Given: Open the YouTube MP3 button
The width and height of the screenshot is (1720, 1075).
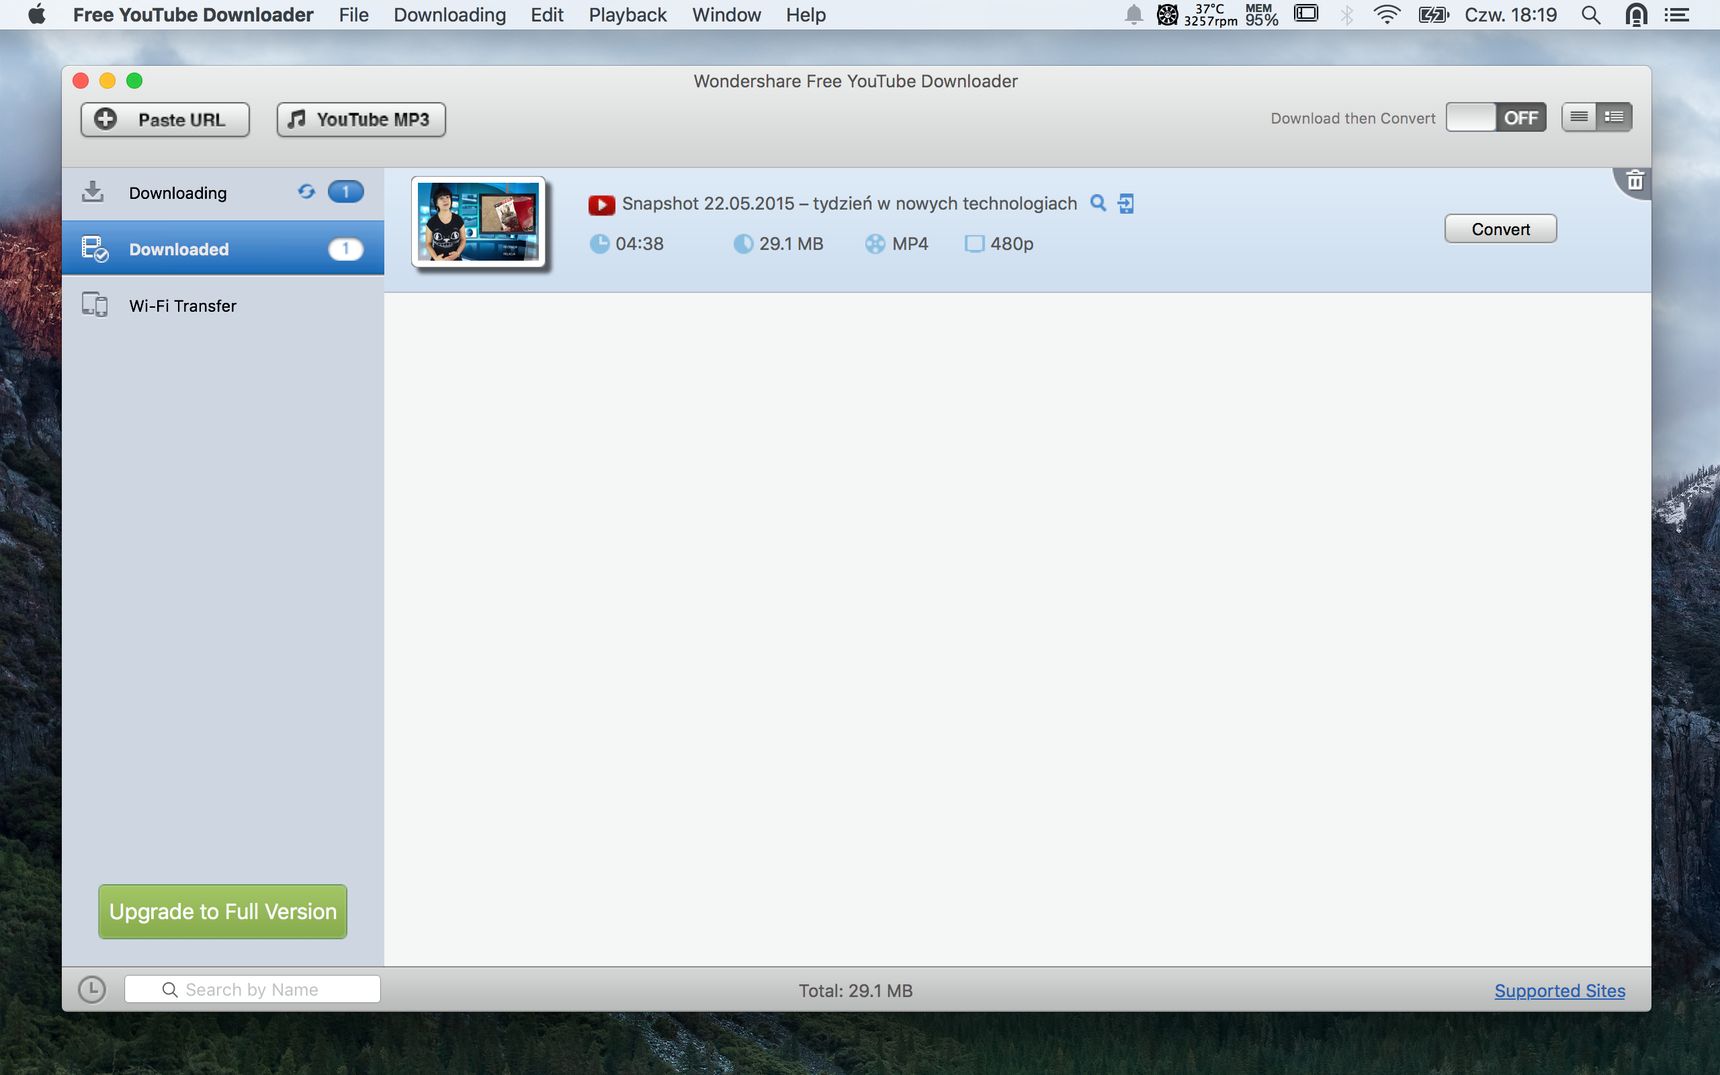Looking at the screenshot, I should (361, 119).
